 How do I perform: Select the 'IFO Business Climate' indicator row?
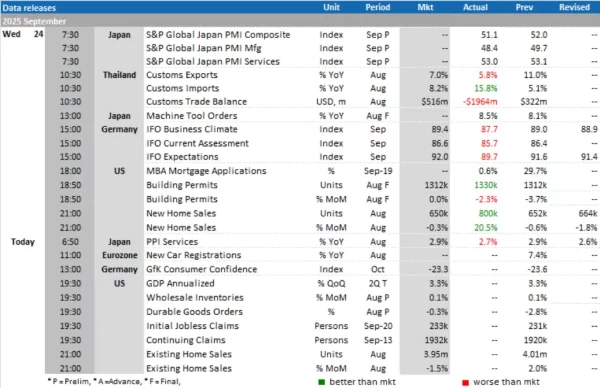pos(322,129)
